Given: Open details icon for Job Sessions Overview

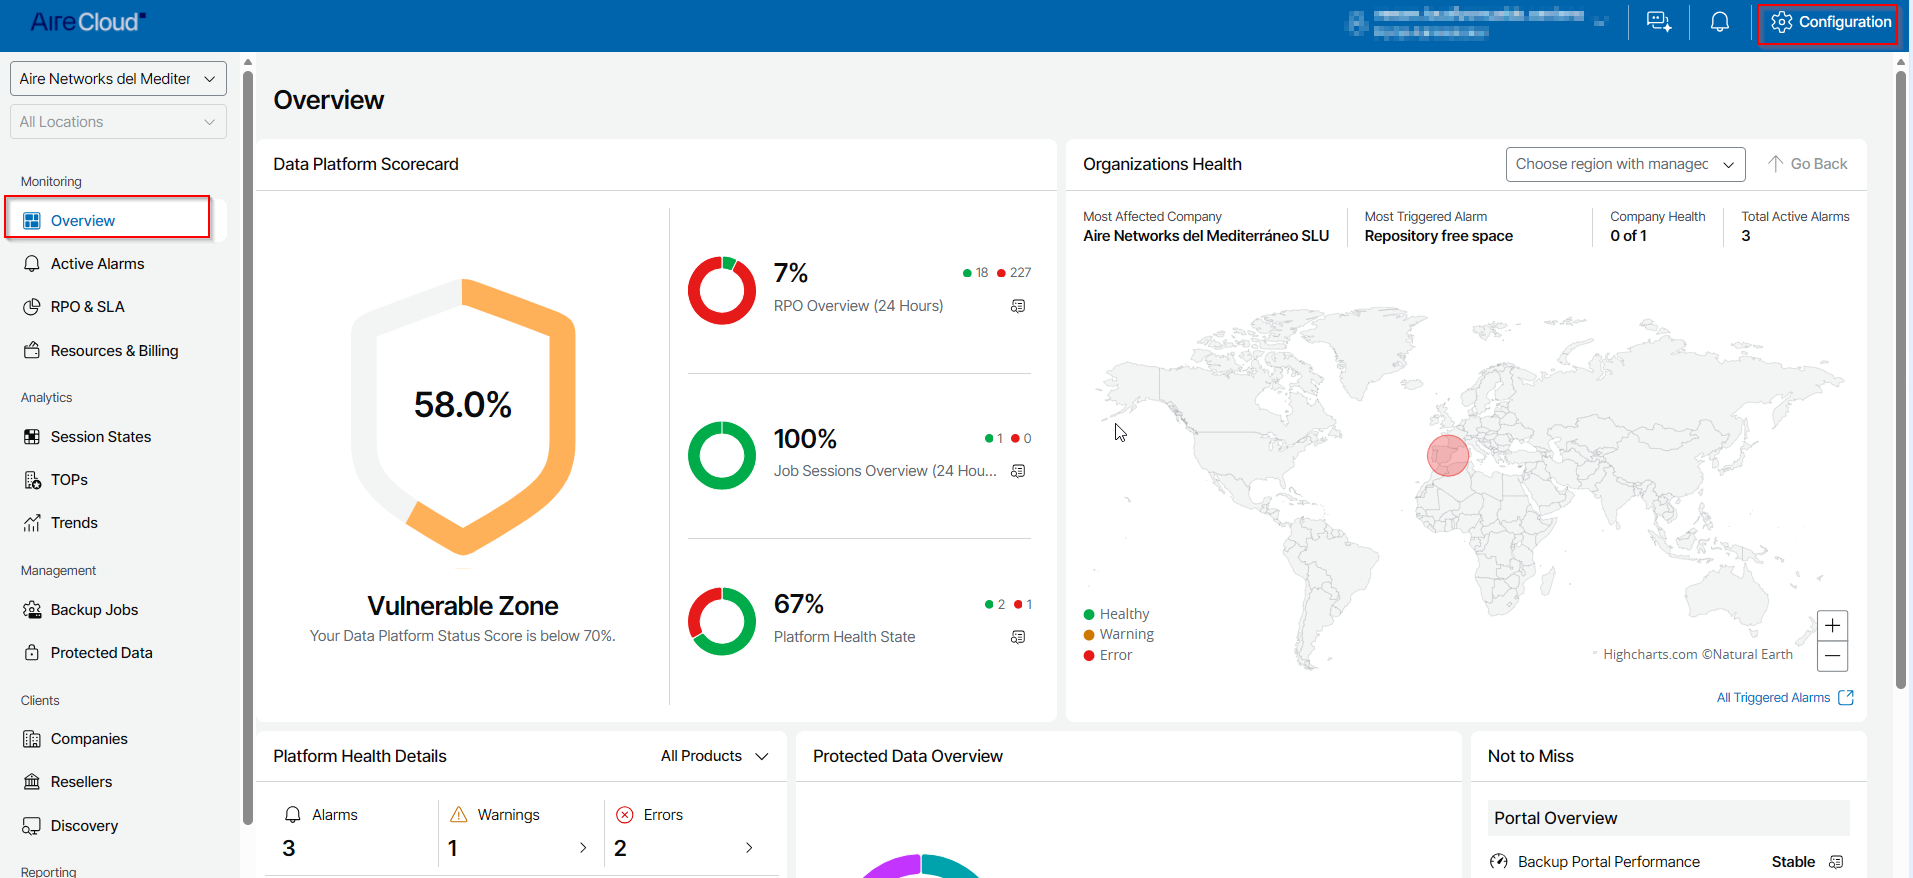Looking at the screenshot, I should (x=1018, y=471).
